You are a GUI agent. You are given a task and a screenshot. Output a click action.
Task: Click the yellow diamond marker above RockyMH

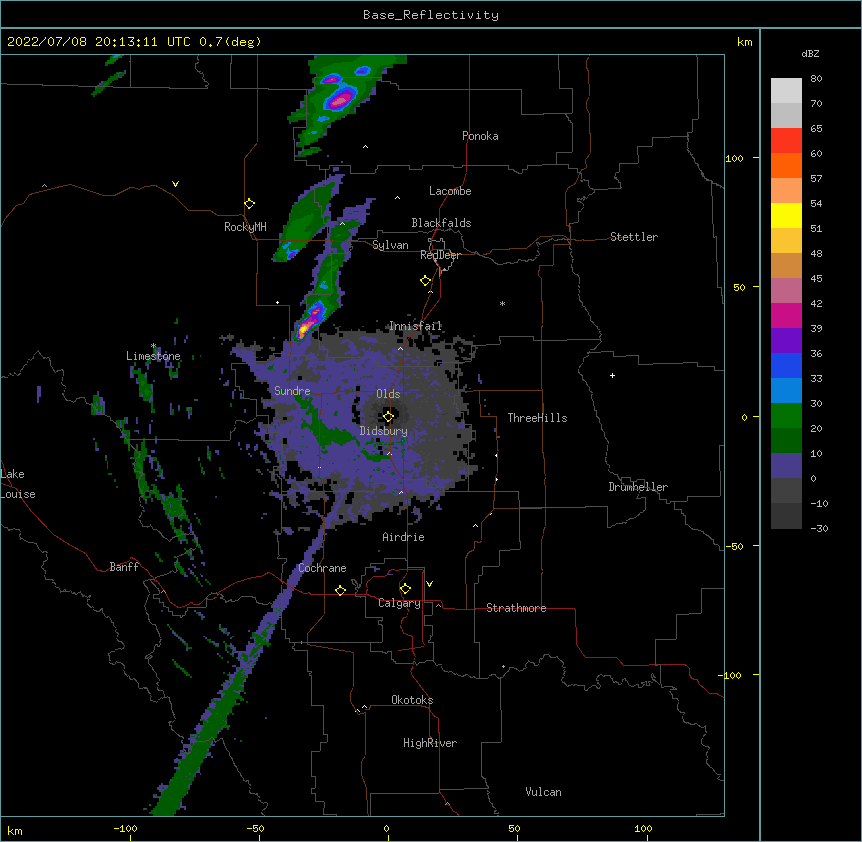(250, 204)
